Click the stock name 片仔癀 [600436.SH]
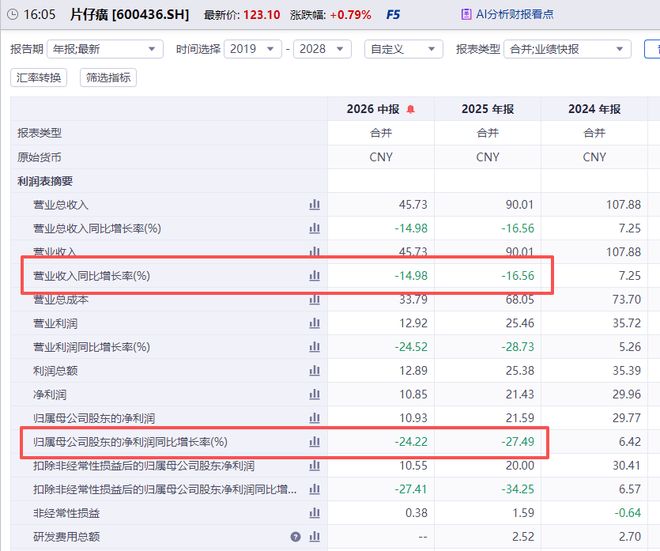The width and height of the screenshot is (660, 551). point(130,15)
